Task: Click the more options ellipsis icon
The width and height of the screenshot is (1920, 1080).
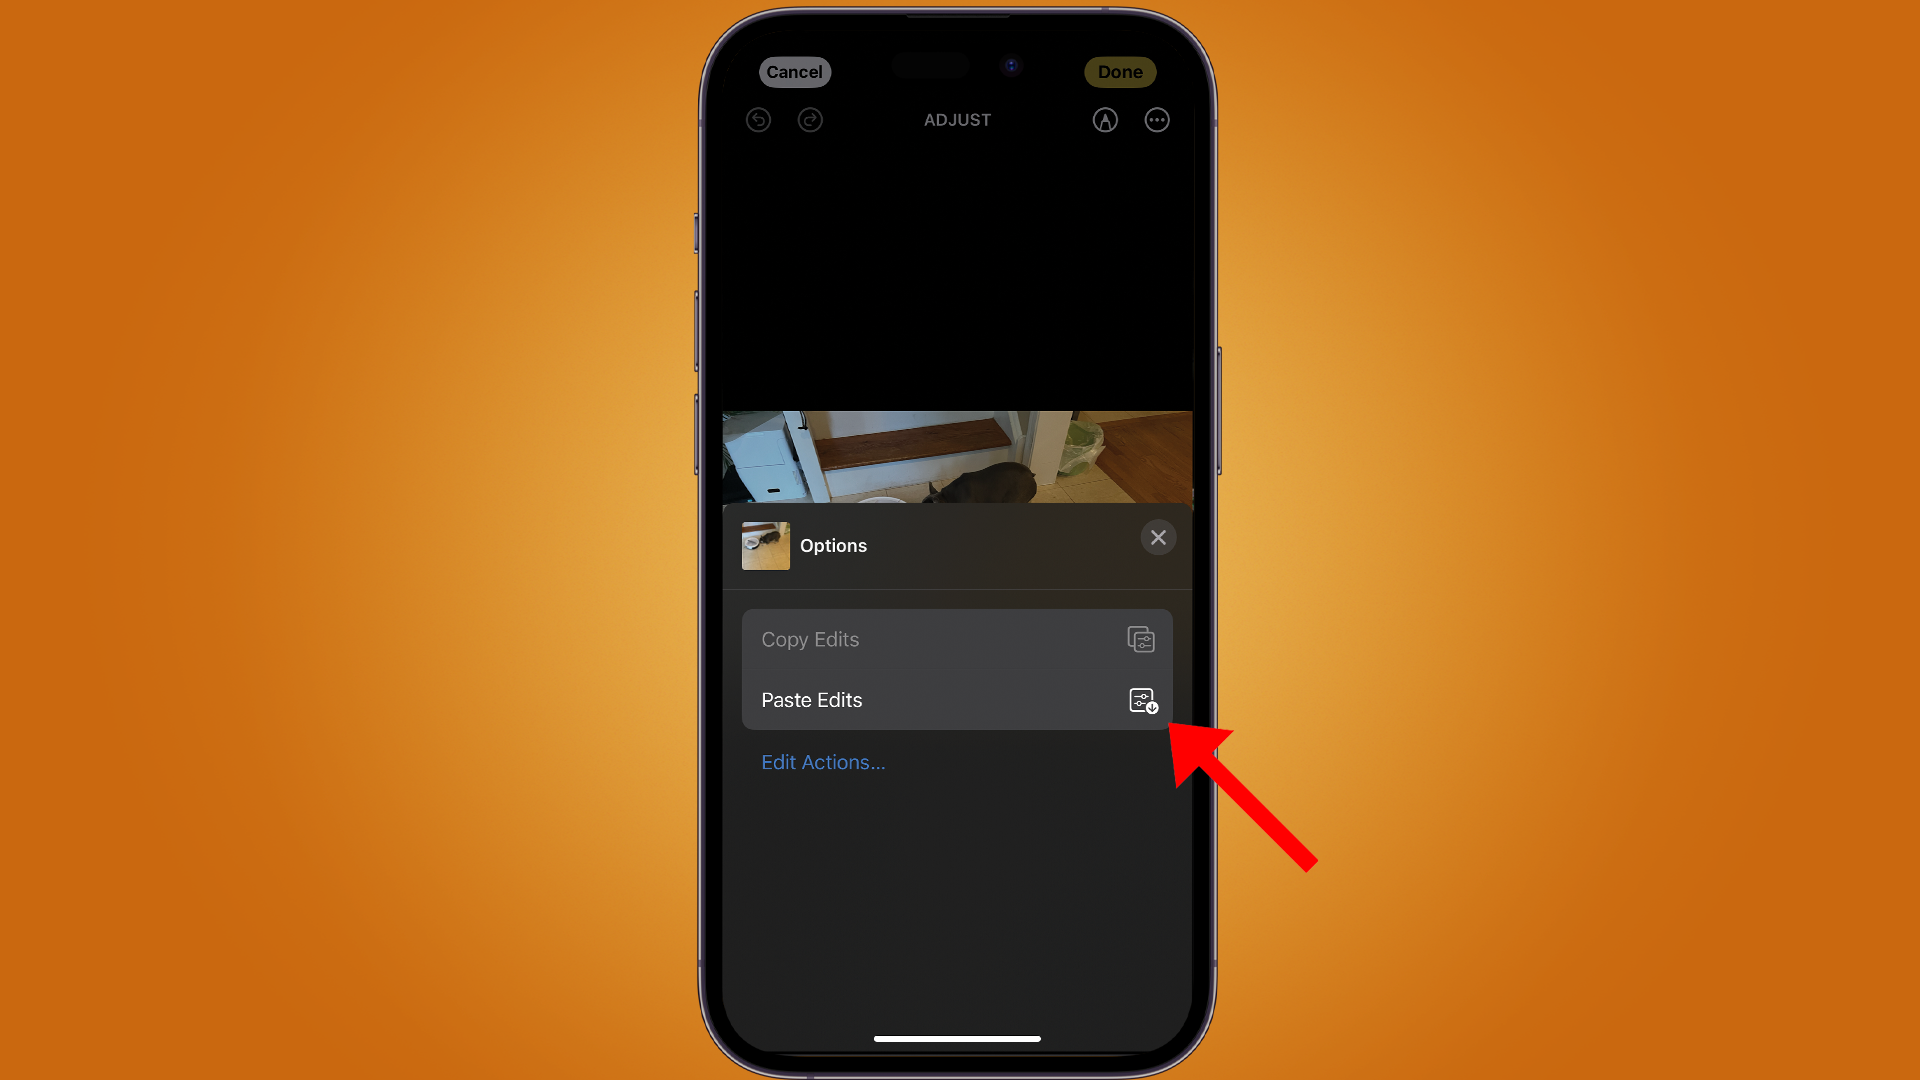Action: (1156, 120)
